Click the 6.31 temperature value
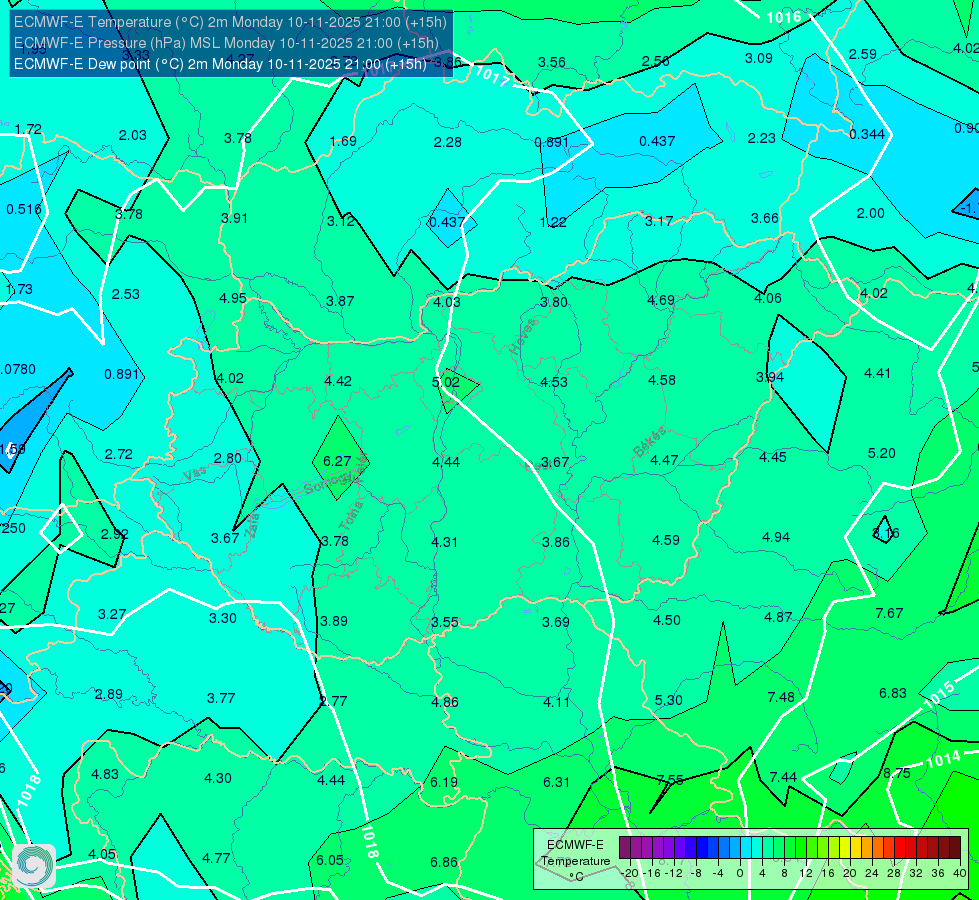 click(x=556, y=782)
